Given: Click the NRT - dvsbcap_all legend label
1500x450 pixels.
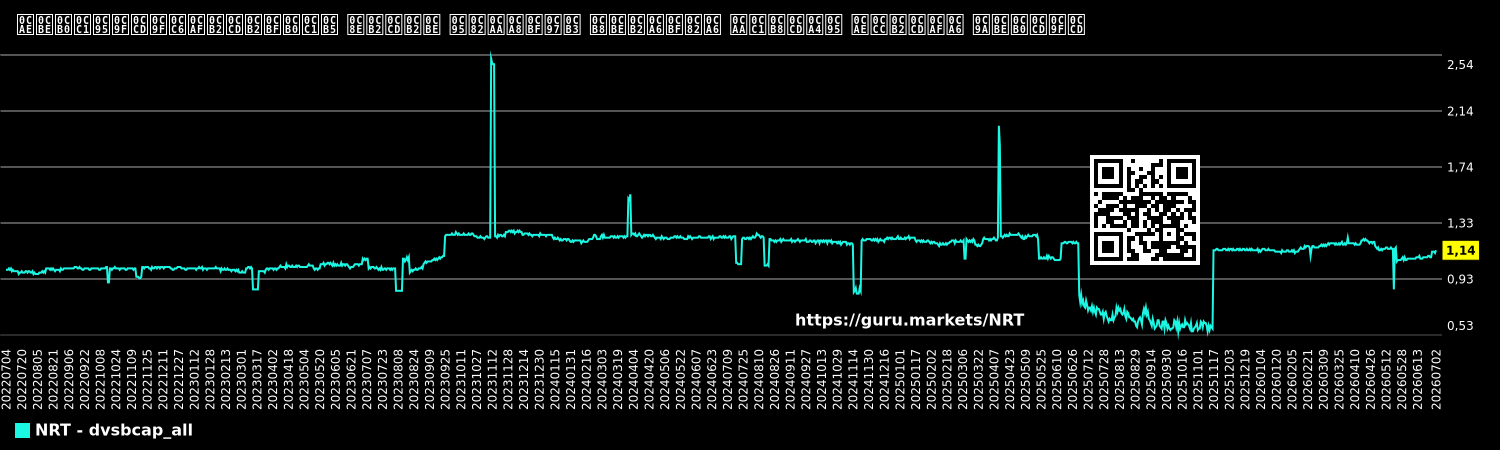Looking at the screenshot, I should coord(114,430).
